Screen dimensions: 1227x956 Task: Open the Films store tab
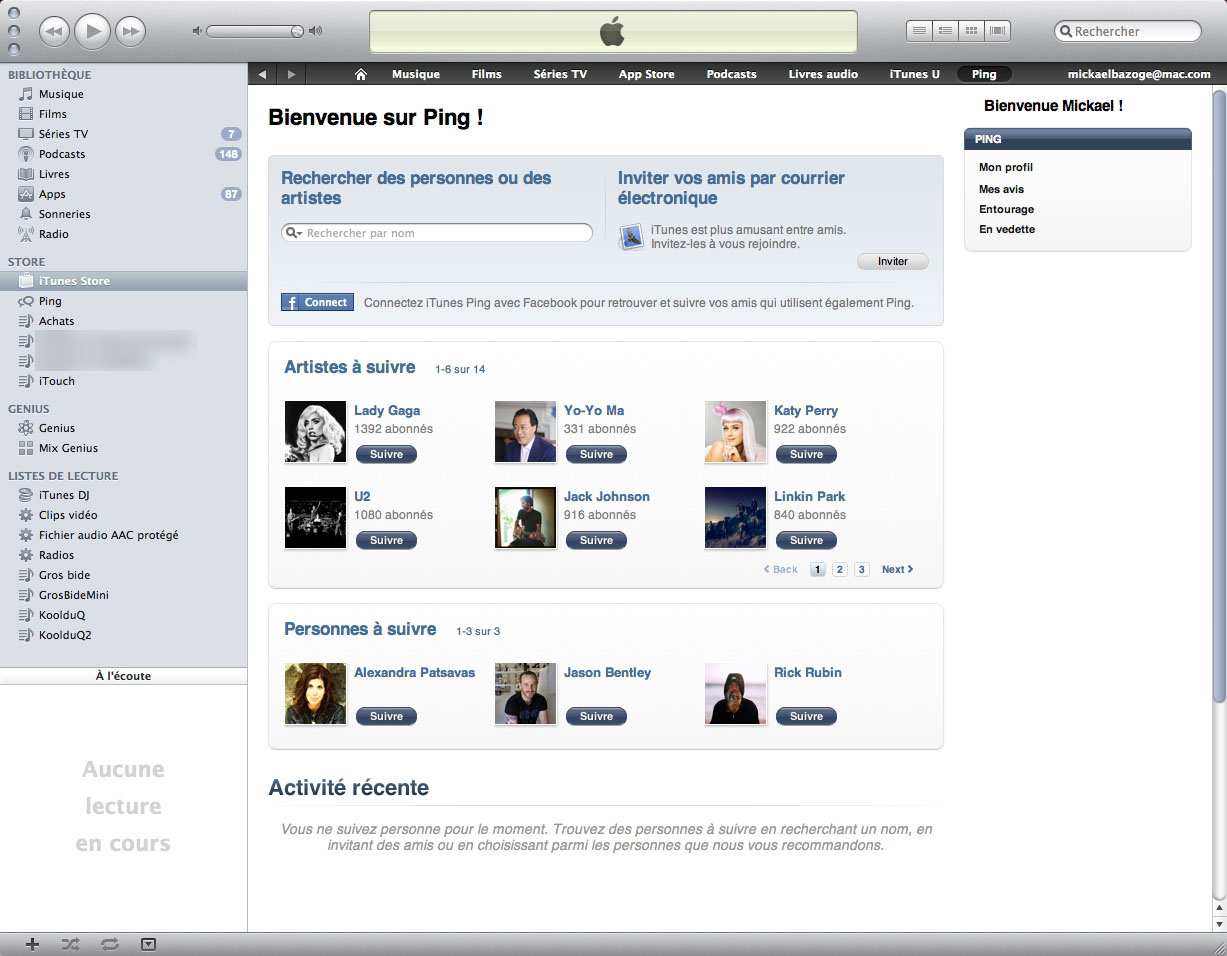coord(487,74)
